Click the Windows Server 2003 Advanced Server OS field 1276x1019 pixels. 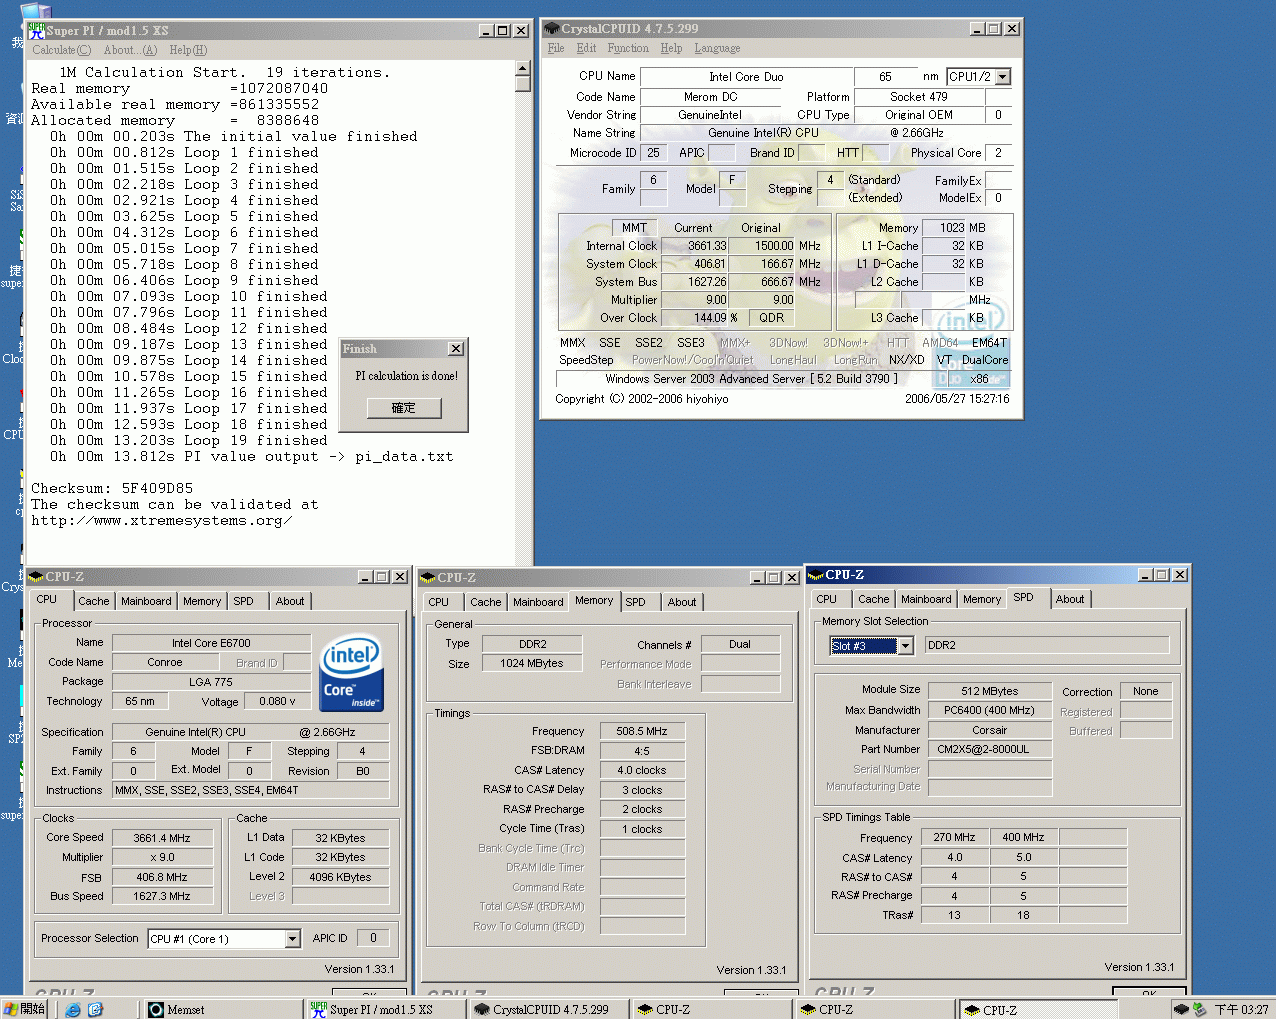(x=751, y=379)
